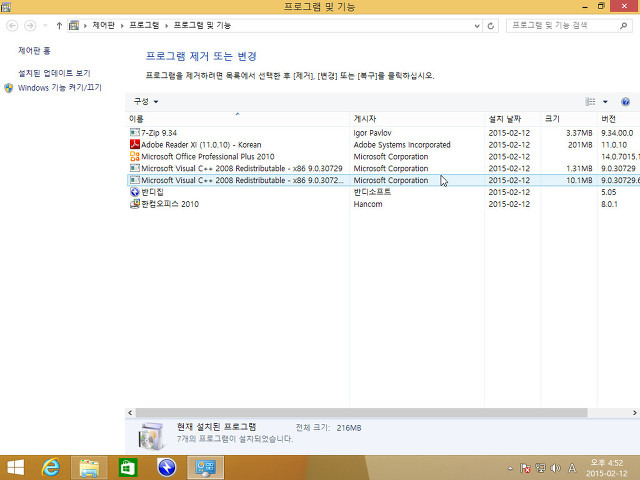Show hidden tray icons arrow
Image resolution: width=640 pixels, height=480 pixels.
pos(510,468)
